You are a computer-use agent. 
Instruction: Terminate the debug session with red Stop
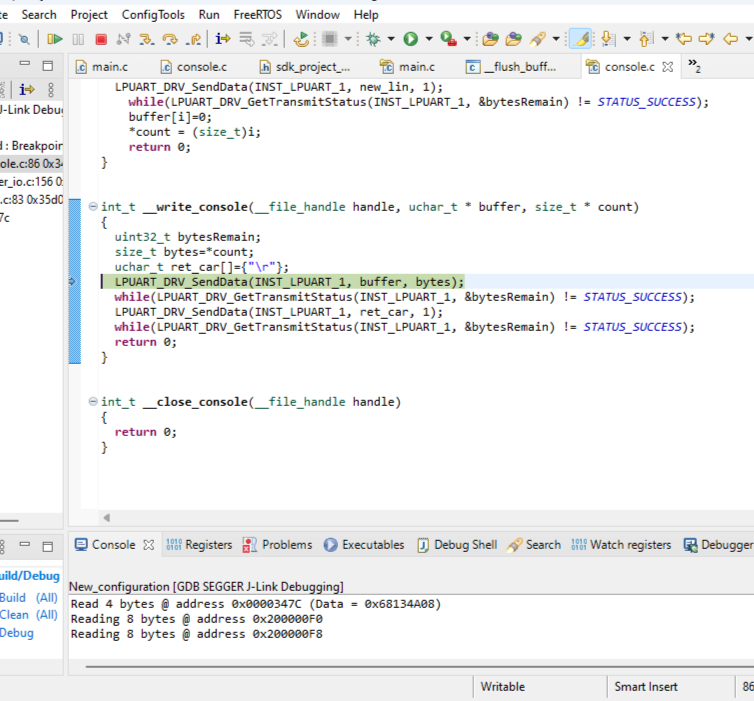101,39
